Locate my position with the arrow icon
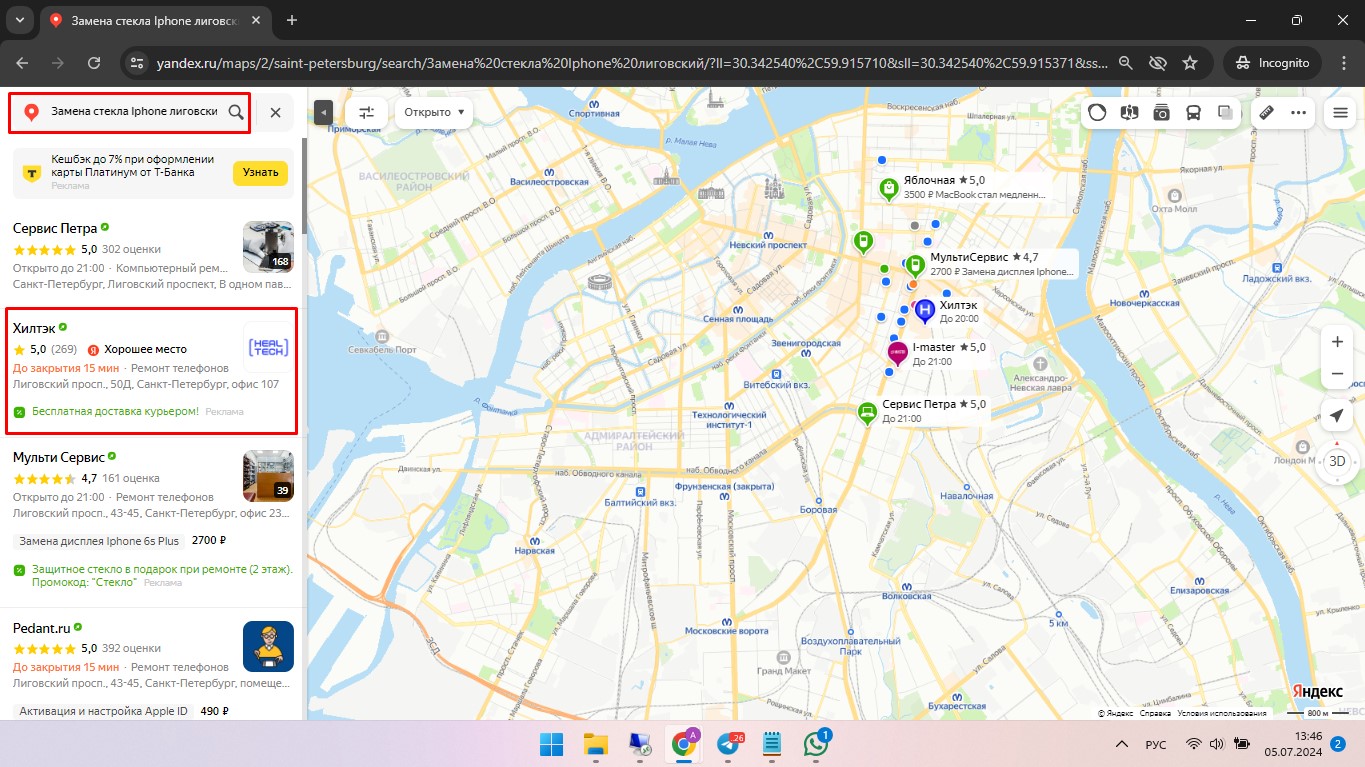Screen dimensions: 1365x767 (1337, 416)
